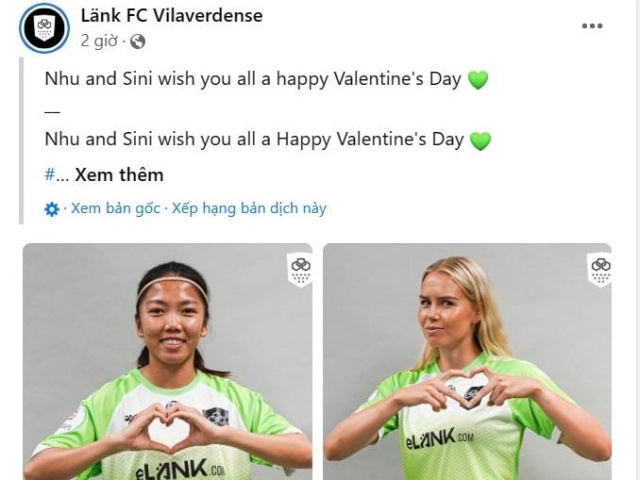640x480 pixels.
Task: Open the Länk FC Vilaverdense page name
Action: pyautogui.click(x=171, y=16)
